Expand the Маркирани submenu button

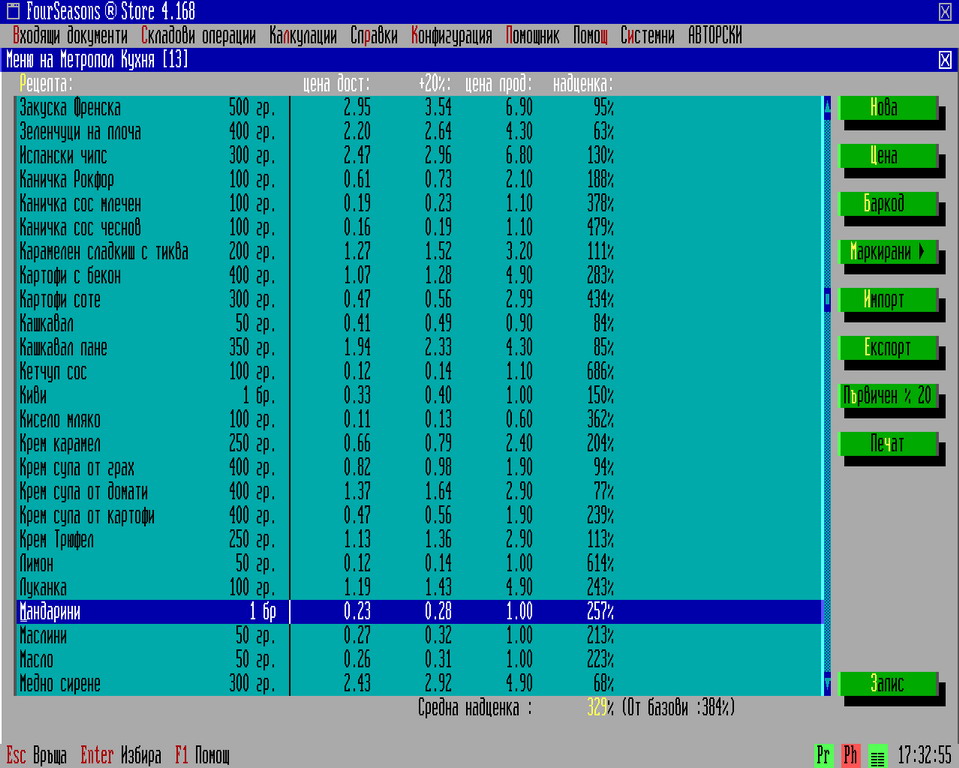pos(888,252)
